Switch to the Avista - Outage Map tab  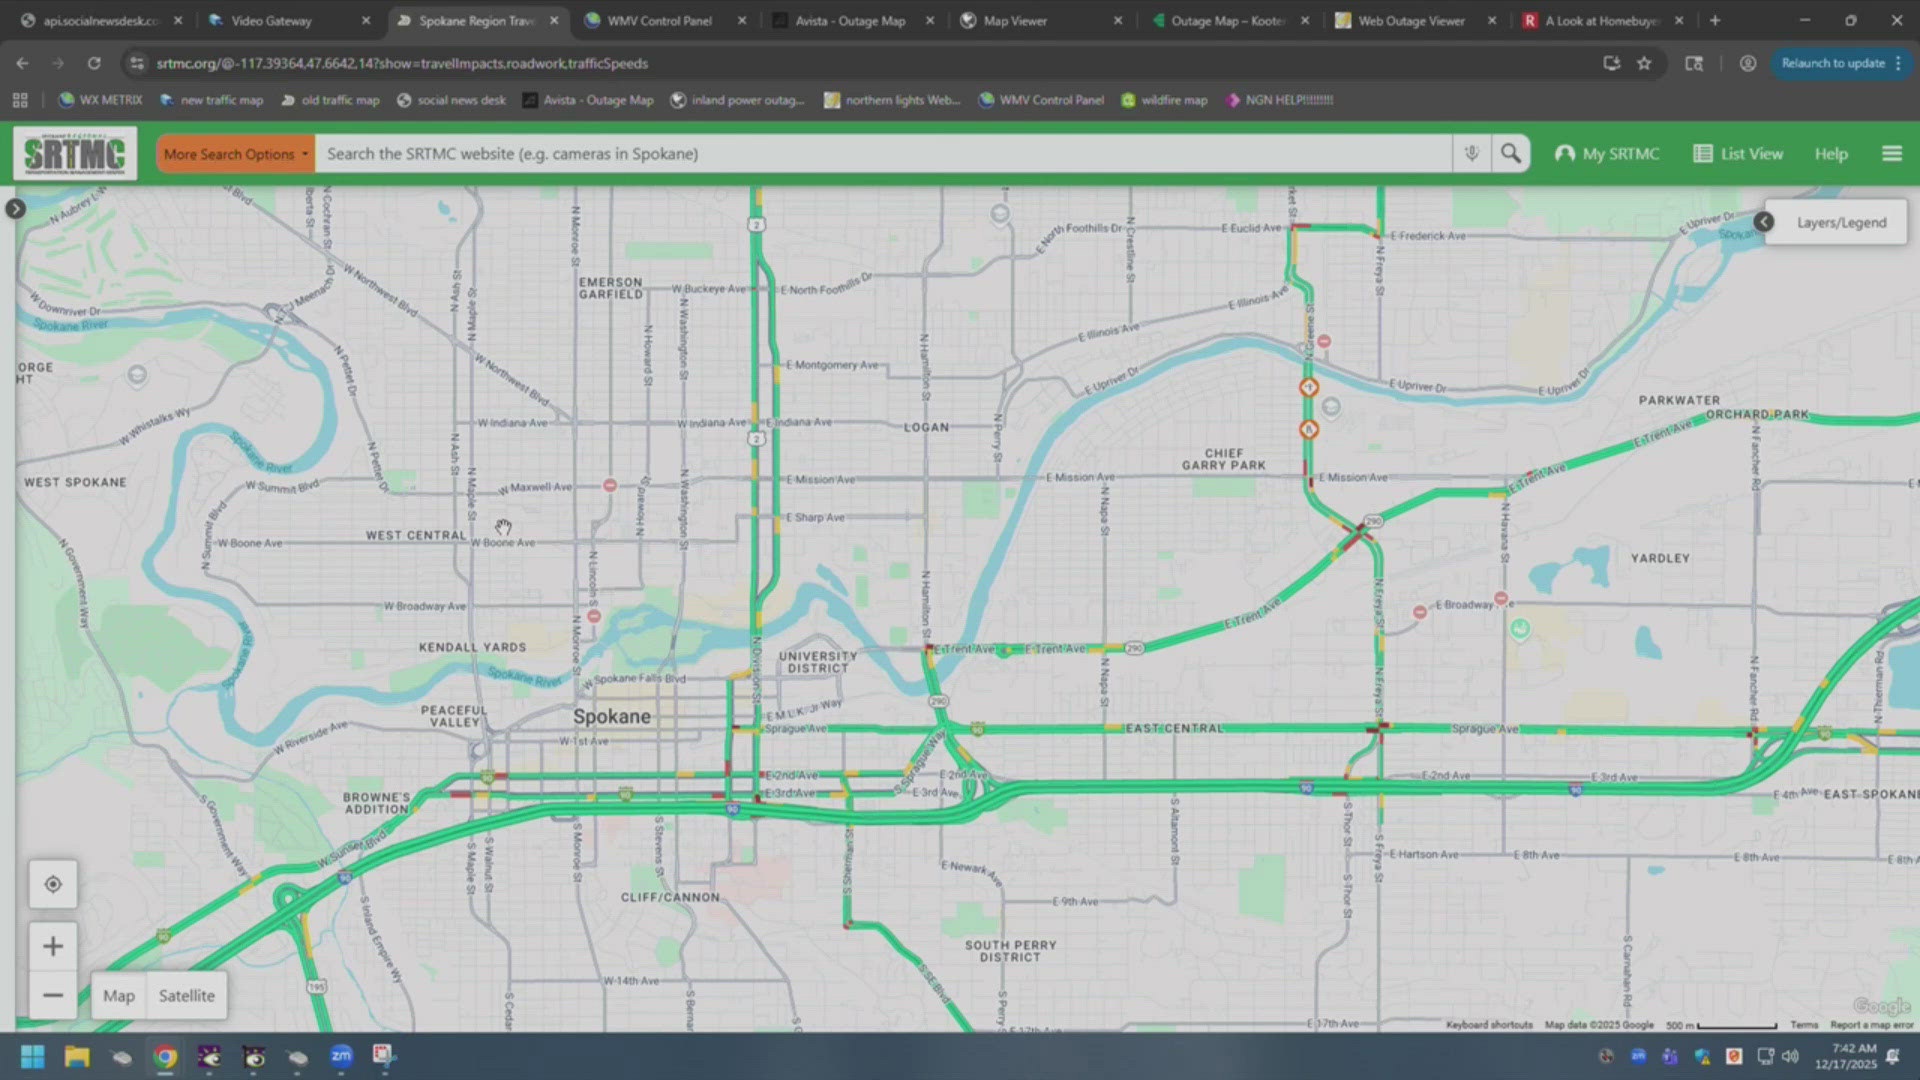pos(850,20)
